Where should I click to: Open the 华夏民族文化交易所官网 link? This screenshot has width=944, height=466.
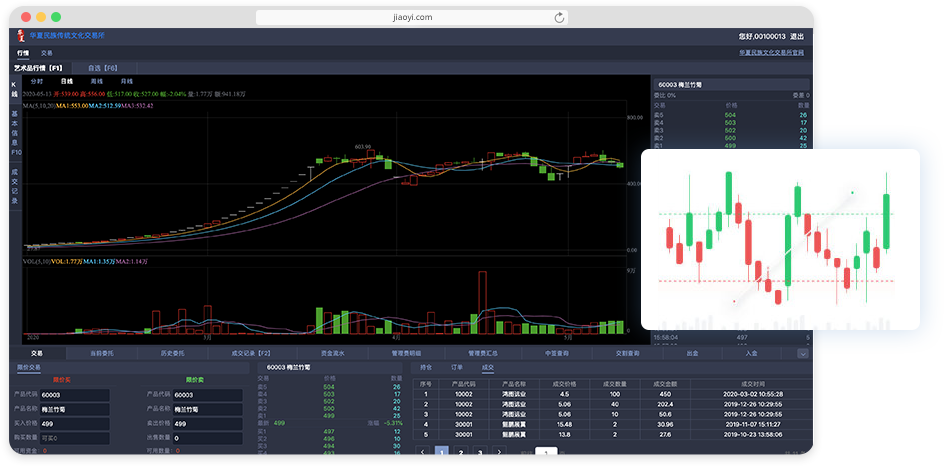pos(770,52)
